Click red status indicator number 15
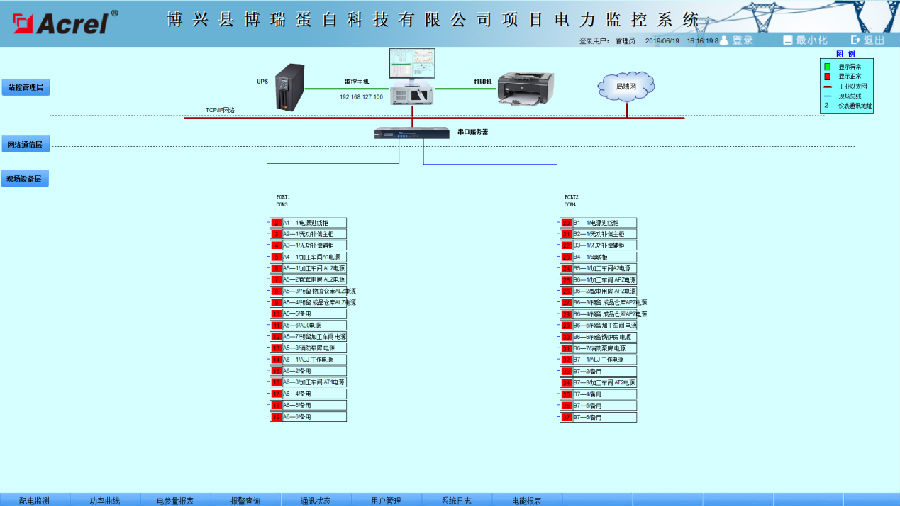The width and height of the screenshot is (900, 506). coord(277,371)
